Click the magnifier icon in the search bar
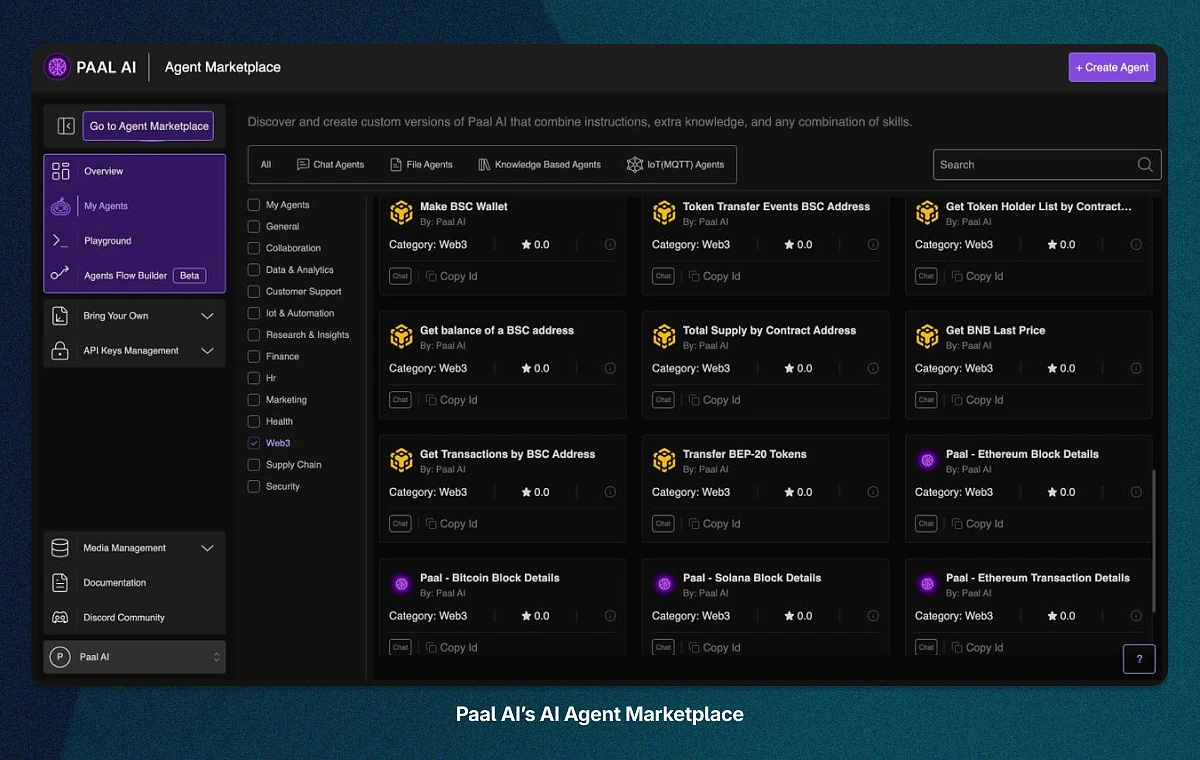The image size is (1200, 760). coord(1143,164)
